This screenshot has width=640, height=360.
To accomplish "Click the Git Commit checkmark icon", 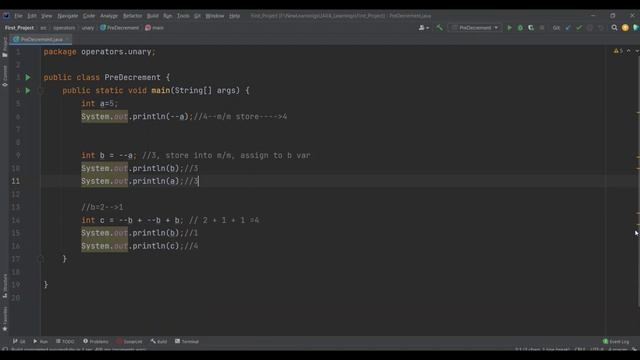I will [x=579, y=28].
